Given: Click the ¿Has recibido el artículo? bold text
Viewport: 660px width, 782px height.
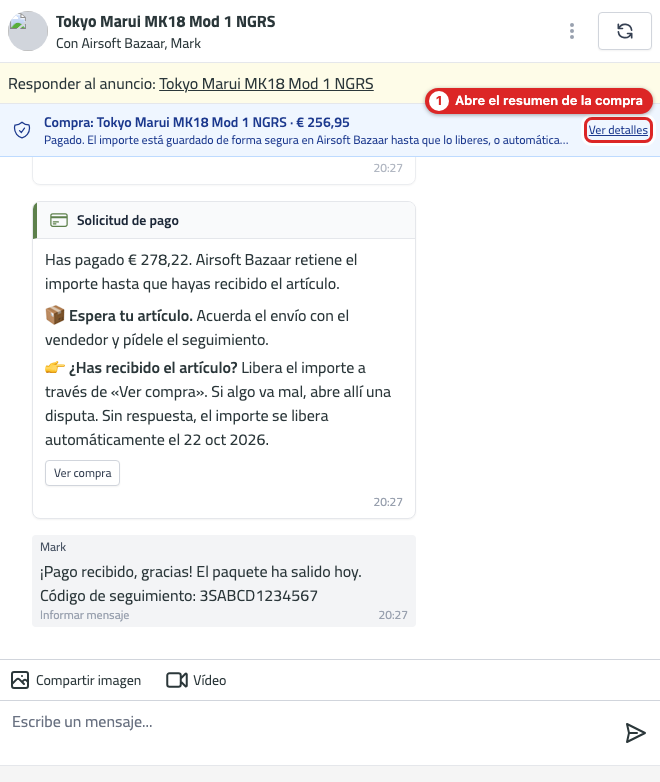Looking at the screenshot, I should [153, 368].
